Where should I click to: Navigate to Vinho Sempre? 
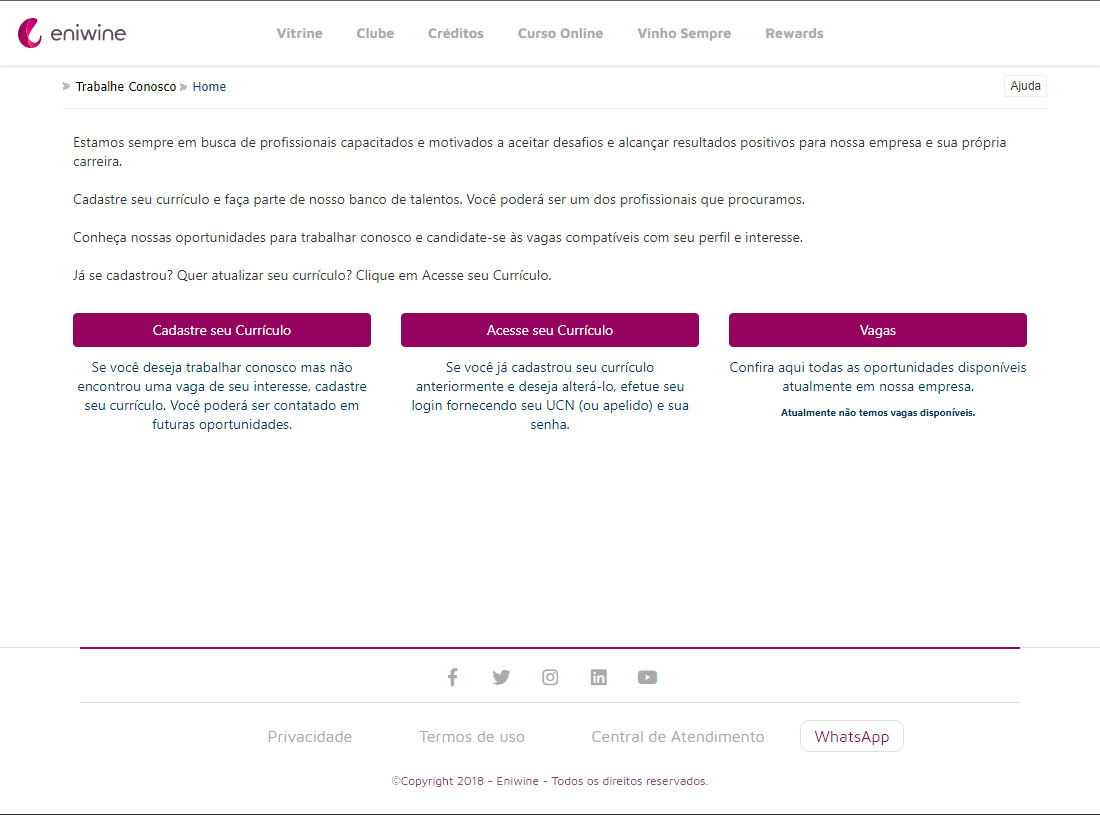(684, 33)
